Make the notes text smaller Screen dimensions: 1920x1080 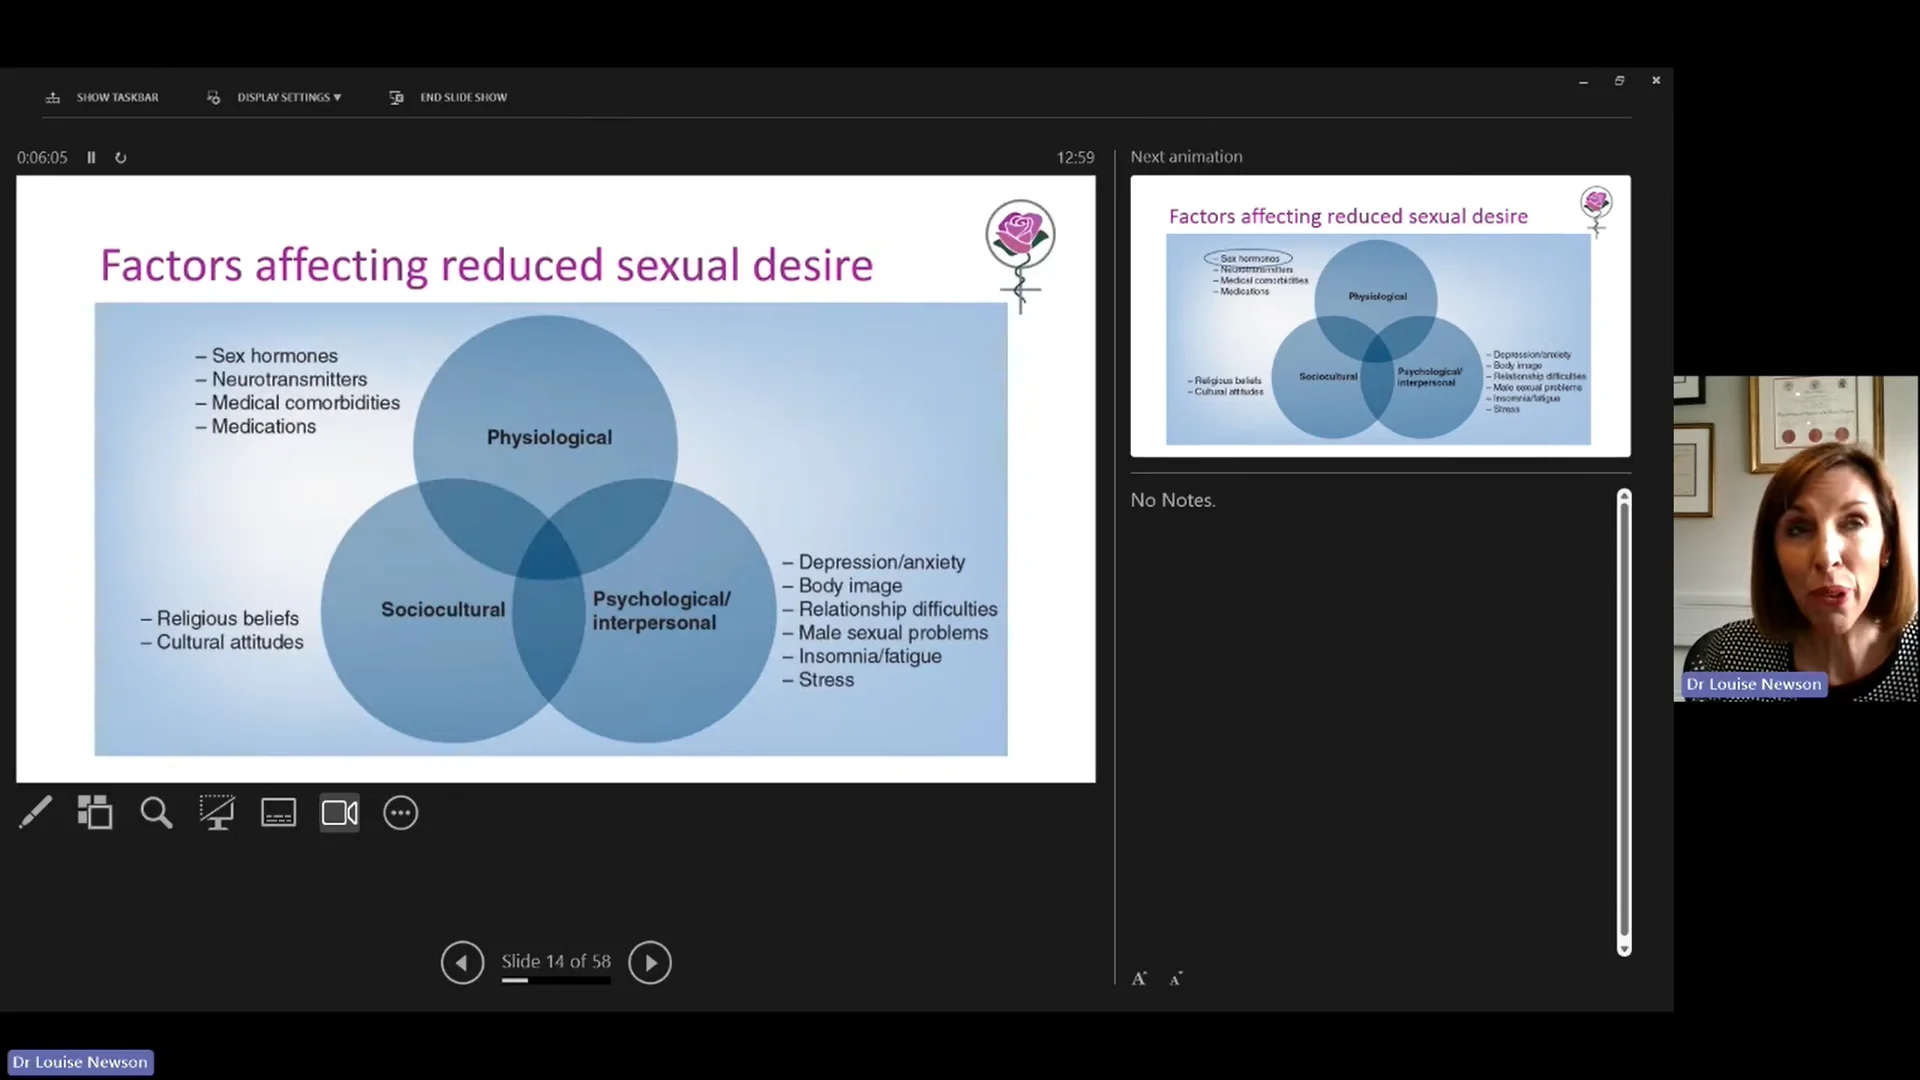tap(1176, 978)
